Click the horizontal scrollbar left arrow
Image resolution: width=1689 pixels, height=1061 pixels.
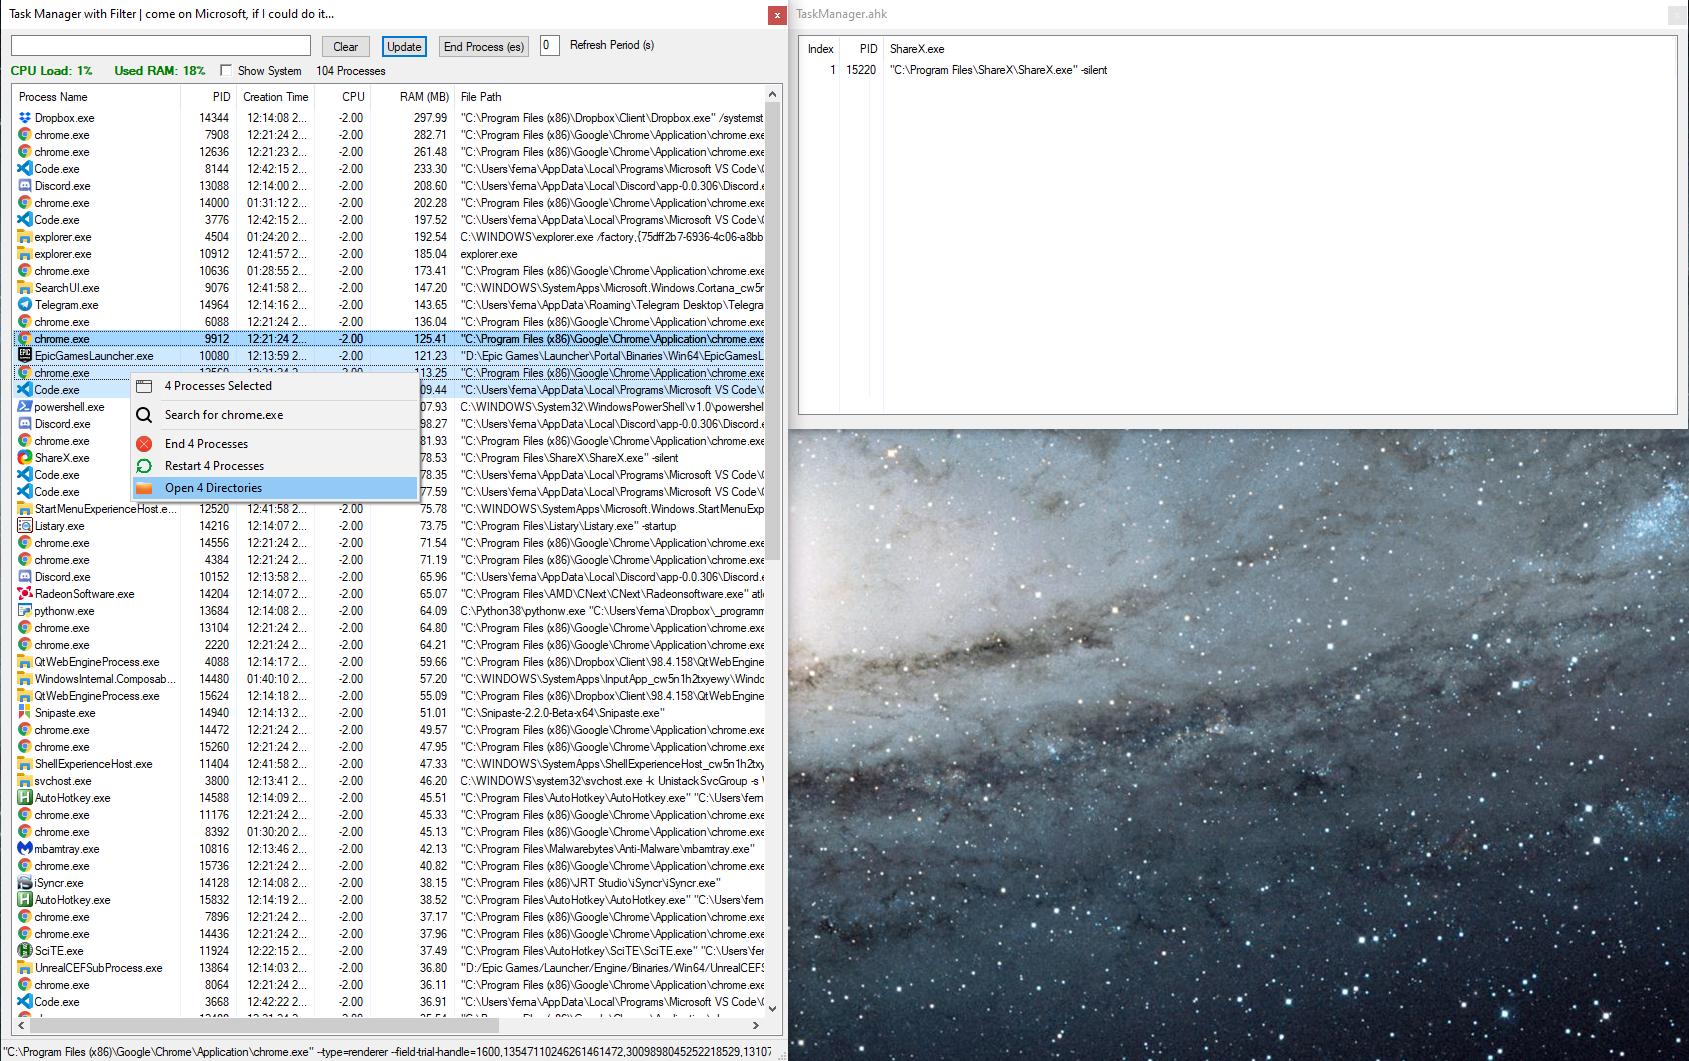tap(21, 1025)
